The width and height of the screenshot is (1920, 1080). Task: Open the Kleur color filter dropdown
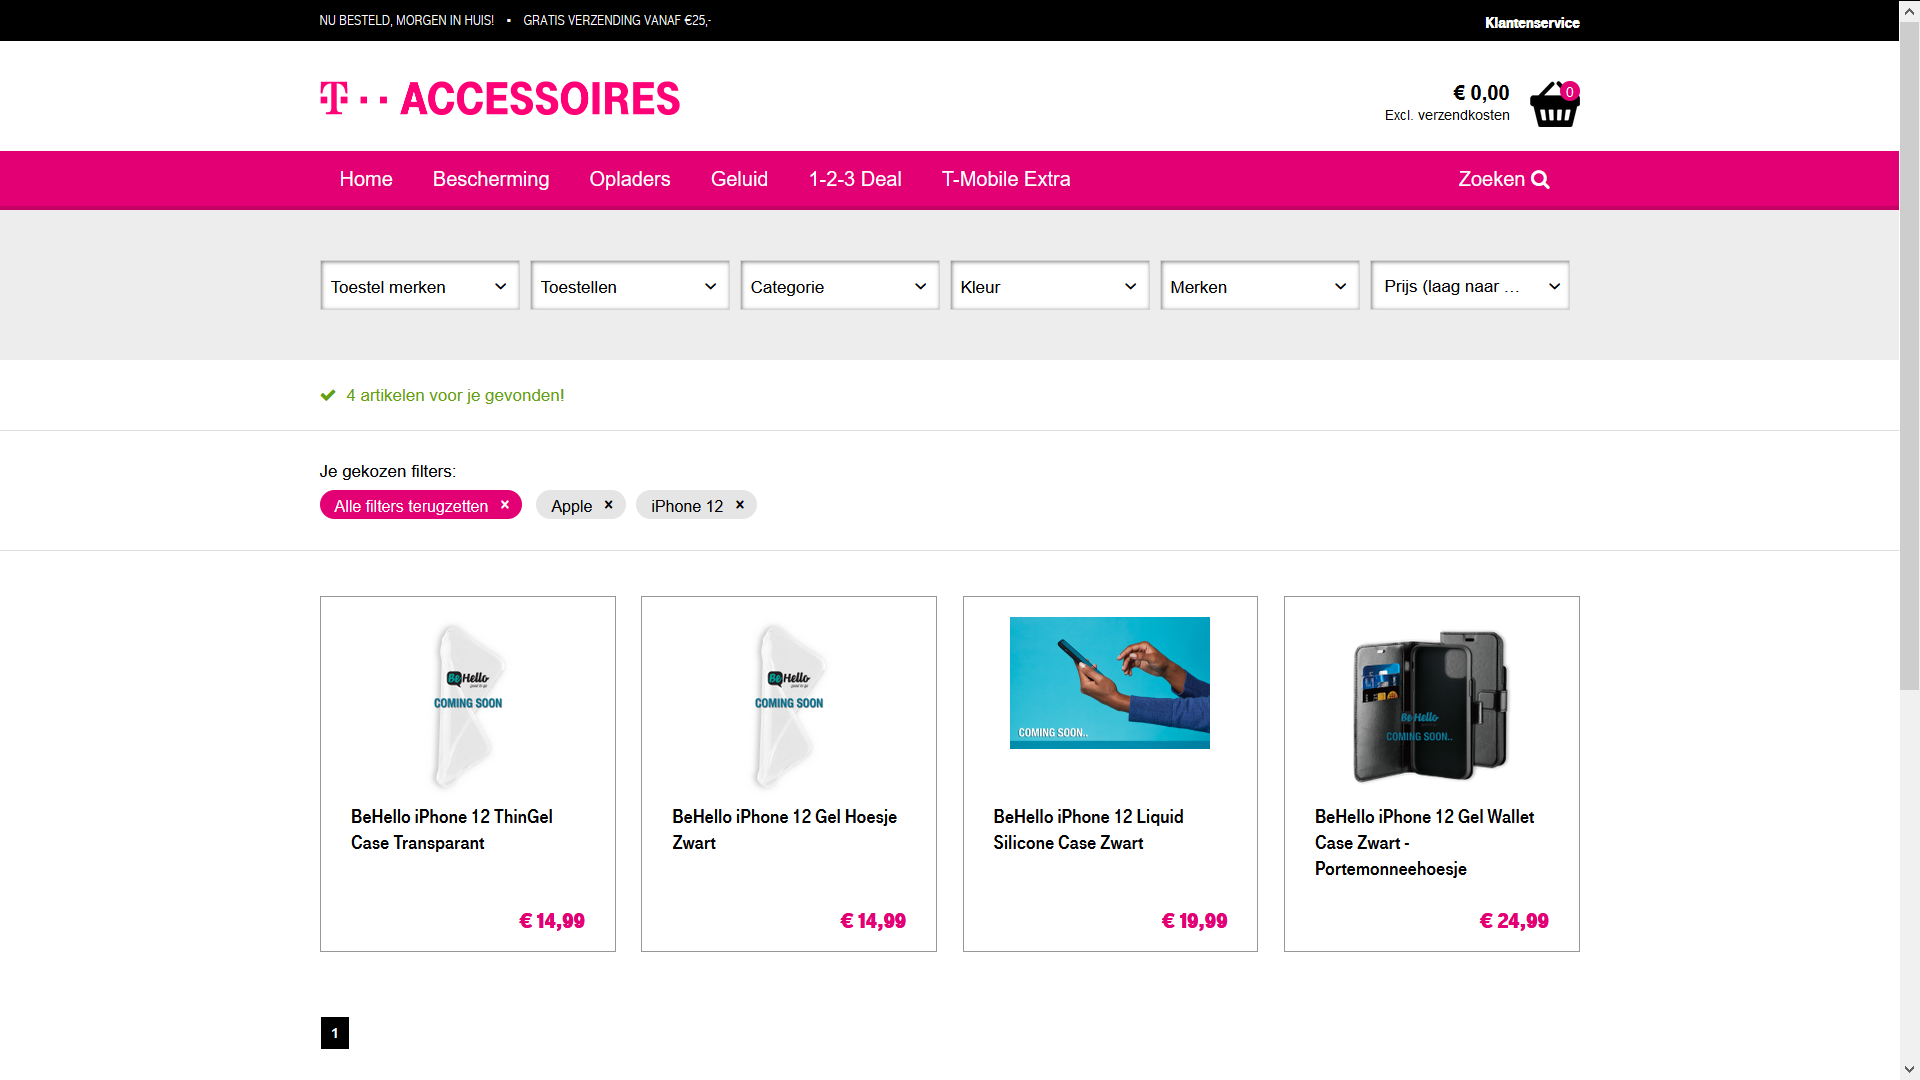(1049, 286)
